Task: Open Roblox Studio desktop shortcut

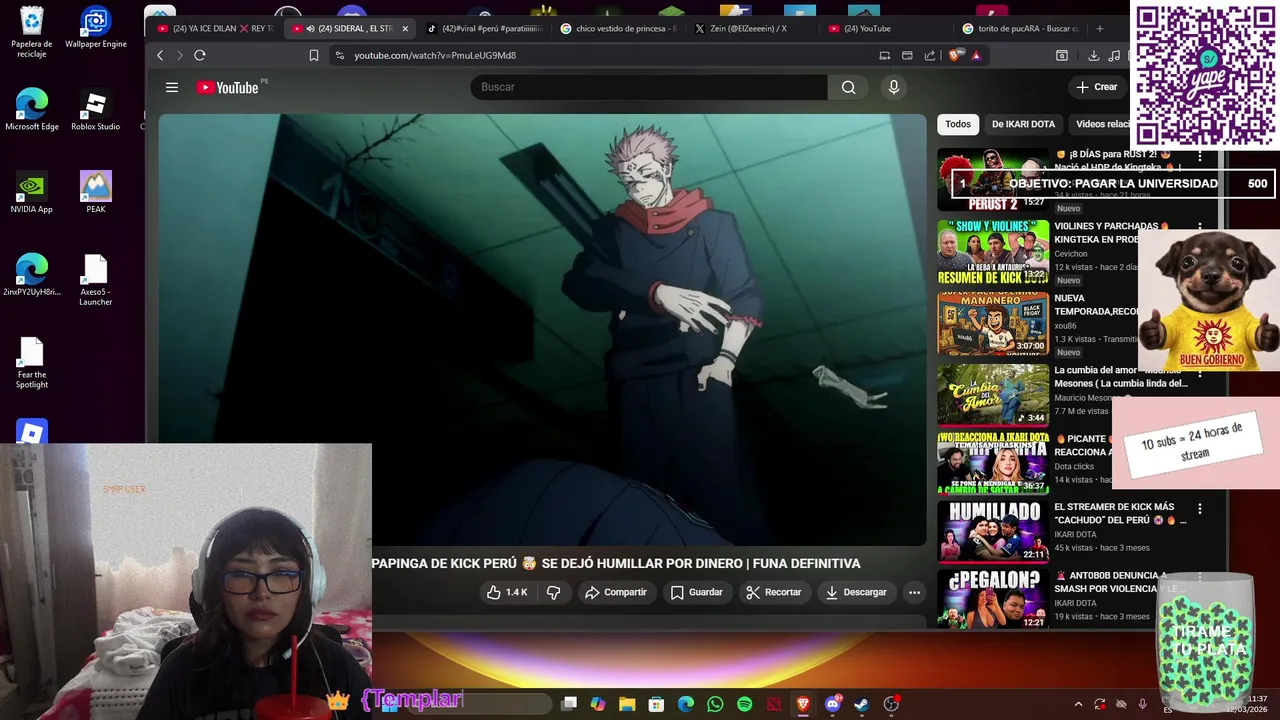Action: pos(95,110)
